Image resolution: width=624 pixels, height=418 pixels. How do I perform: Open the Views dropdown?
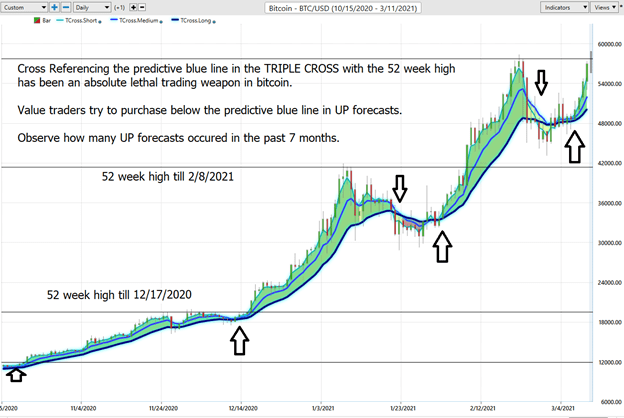pyautogui.click(x=604, y=8)
